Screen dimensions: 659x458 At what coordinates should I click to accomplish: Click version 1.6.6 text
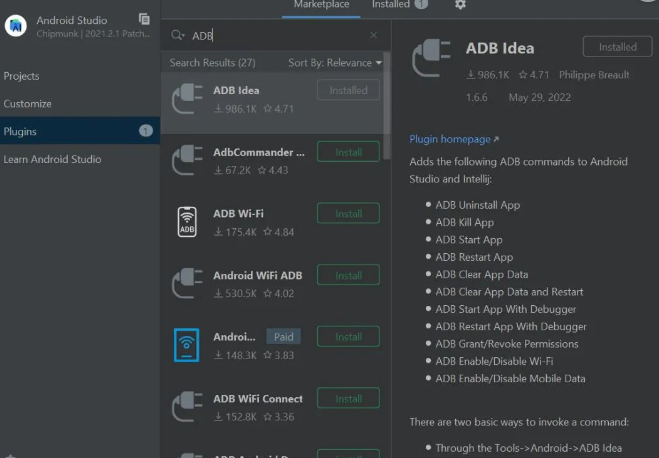(x=477, y=97)
